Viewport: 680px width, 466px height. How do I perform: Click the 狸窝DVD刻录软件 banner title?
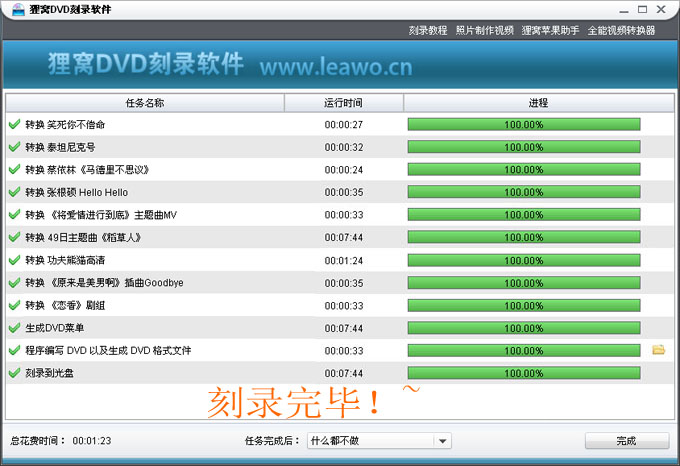click(x=145, y=64)
